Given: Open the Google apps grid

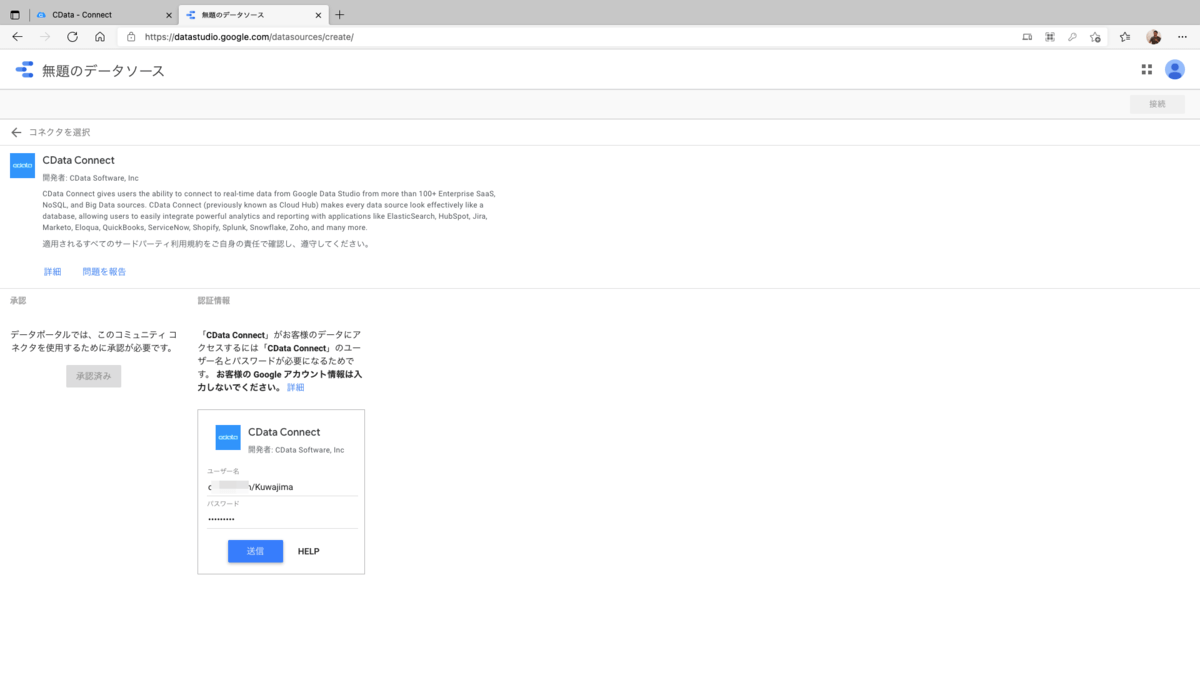Looking at the screenshot, I should coord(1146,70).
